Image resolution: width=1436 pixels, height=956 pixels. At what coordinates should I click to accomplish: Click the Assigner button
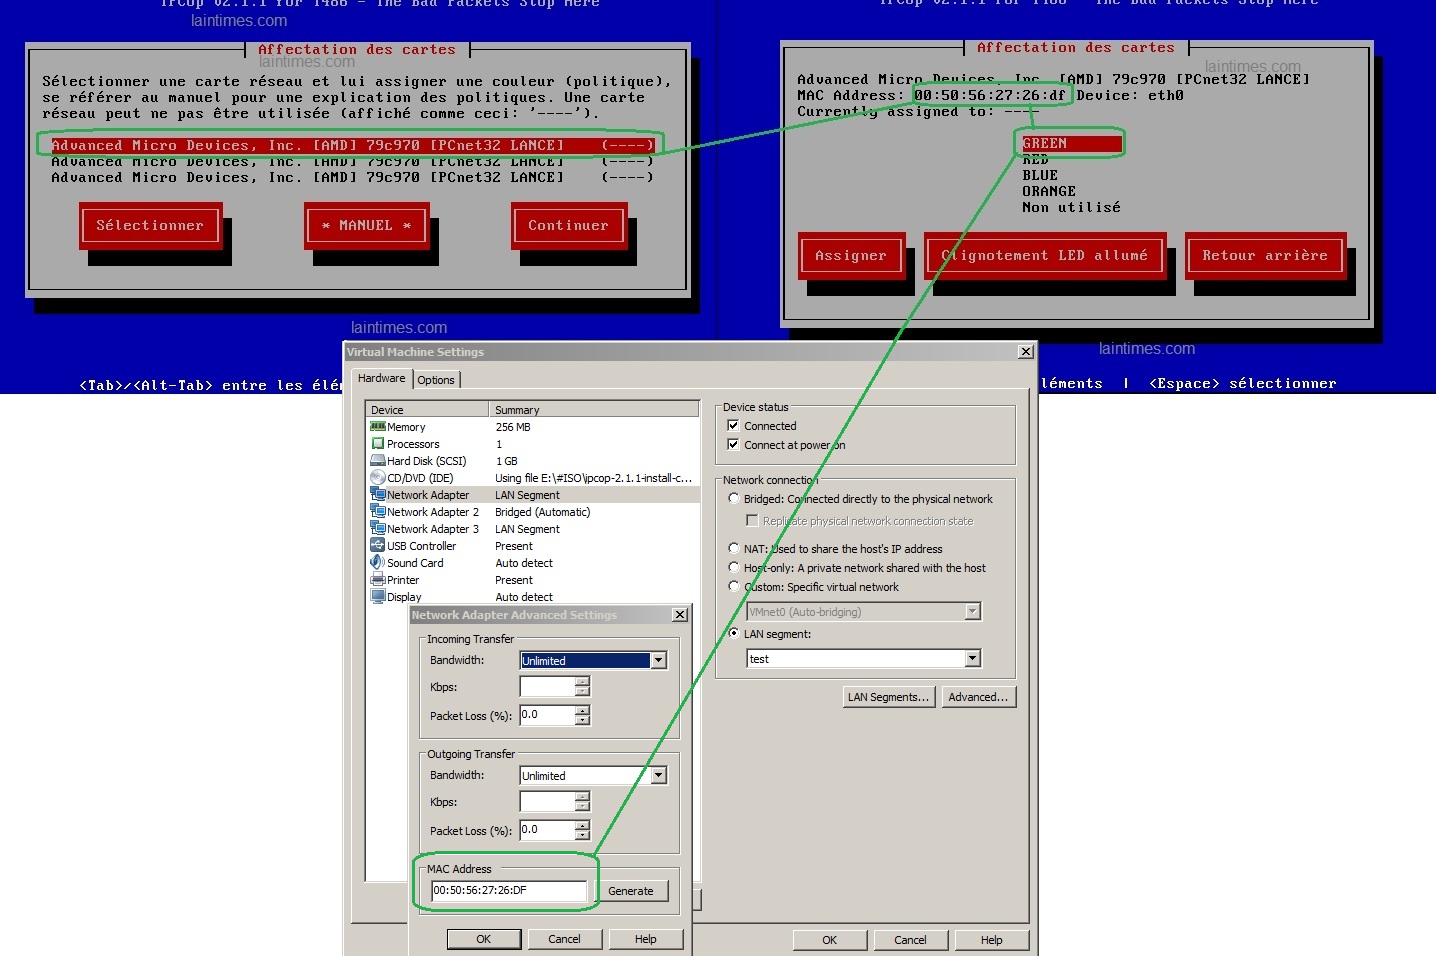(851, 256)
